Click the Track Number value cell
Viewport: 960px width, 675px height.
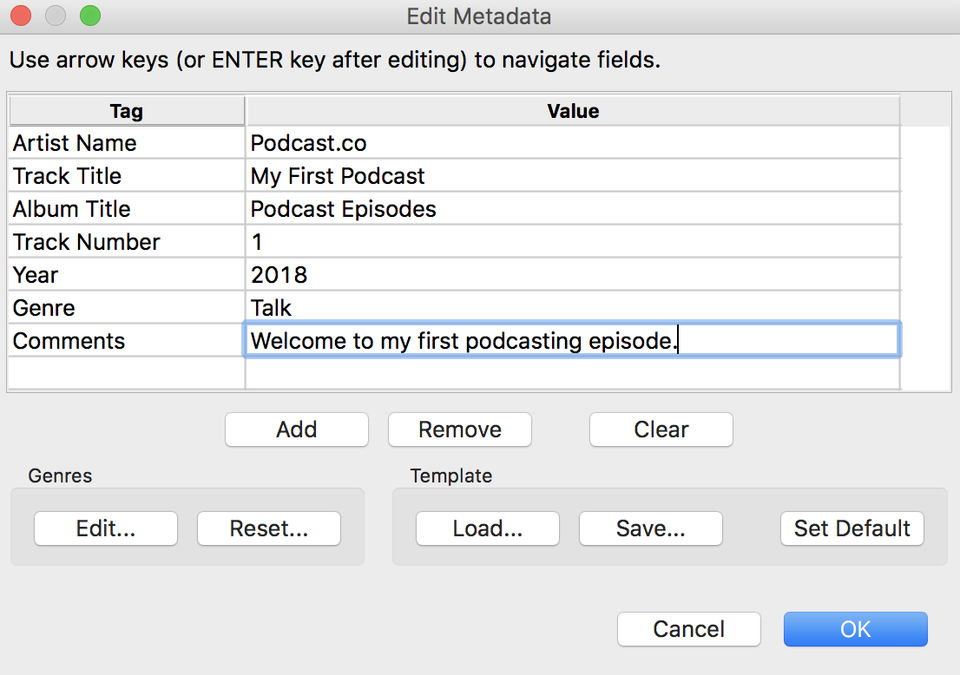[572, 242]
